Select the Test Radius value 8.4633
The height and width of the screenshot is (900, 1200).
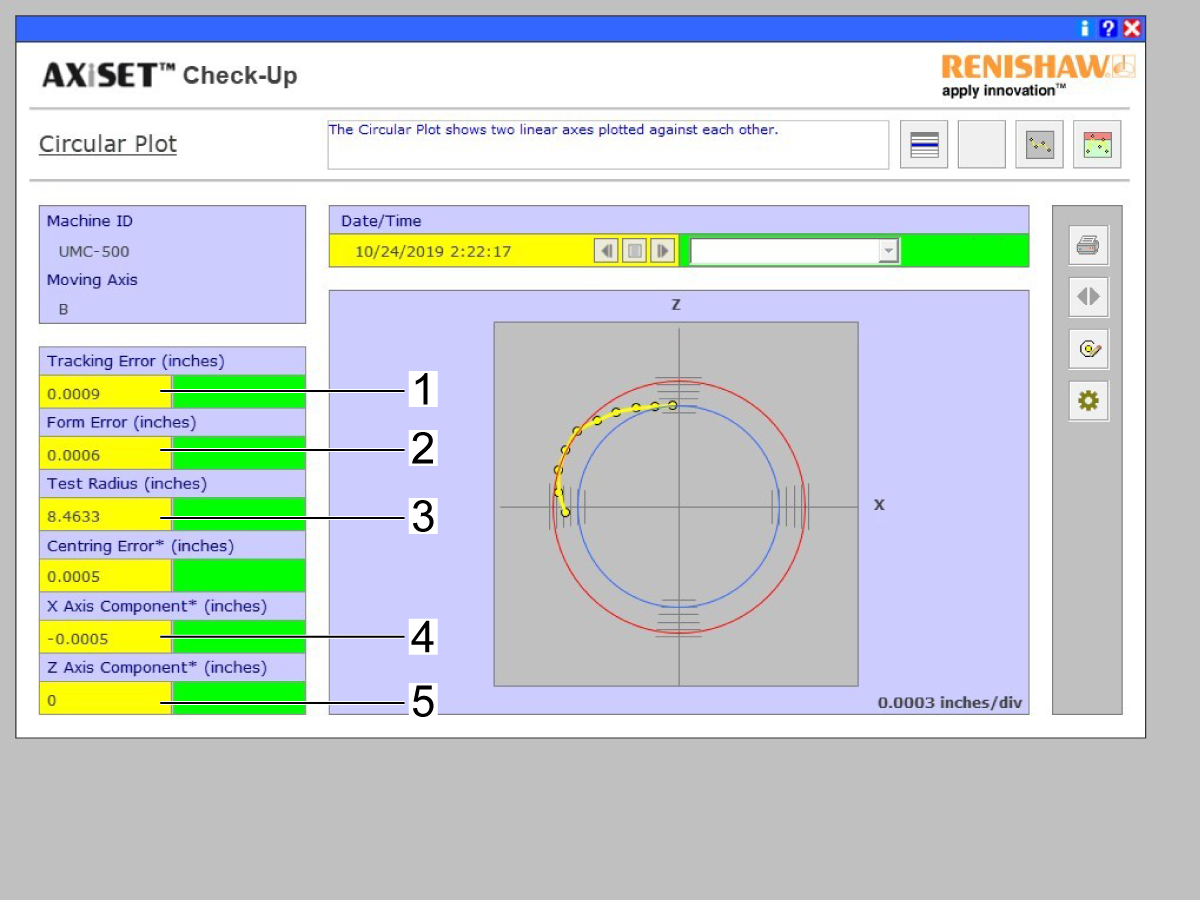pyautogui.click(x=74, y=517)
